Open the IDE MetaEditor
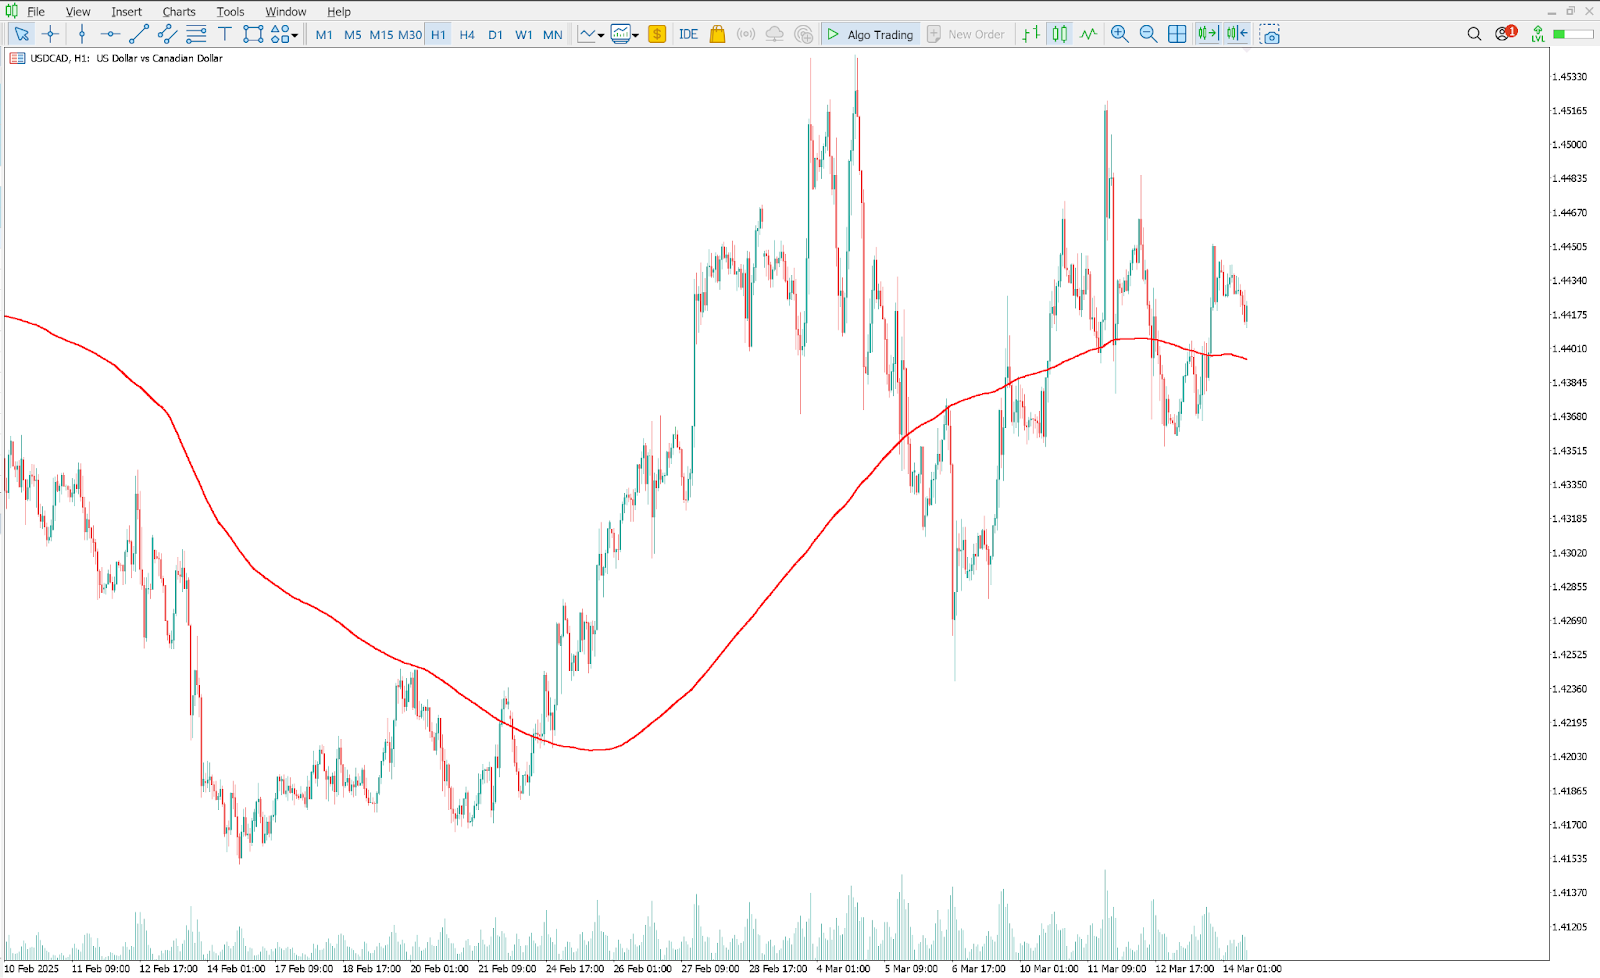This screenshot has height=978, width=1600. [x=688, y=34]
